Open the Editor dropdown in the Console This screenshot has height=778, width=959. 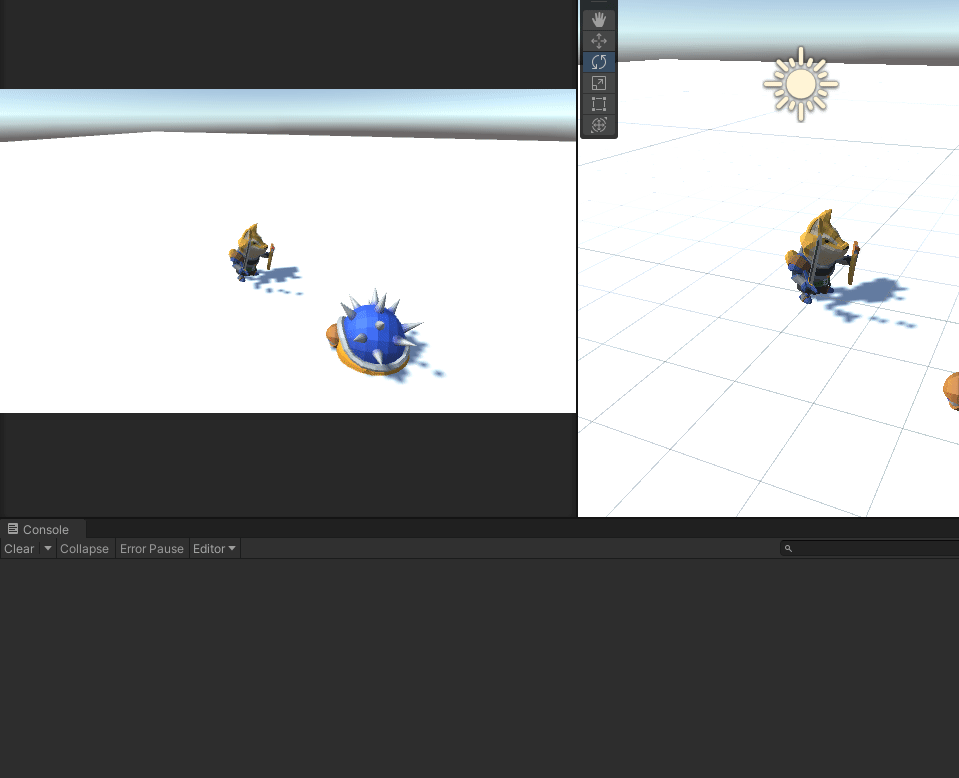click(214, 549)
